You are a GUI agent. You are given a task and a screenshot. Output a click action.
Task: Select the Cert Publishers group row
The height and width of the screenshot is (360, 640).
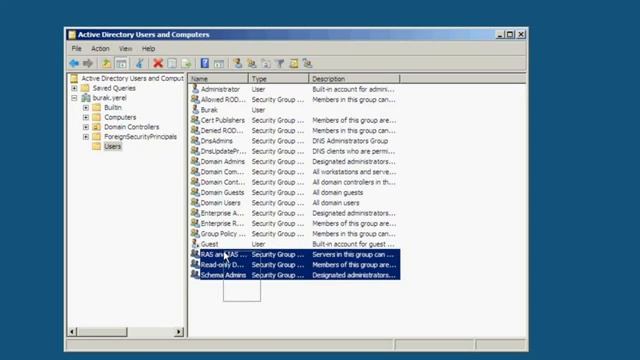295,120
